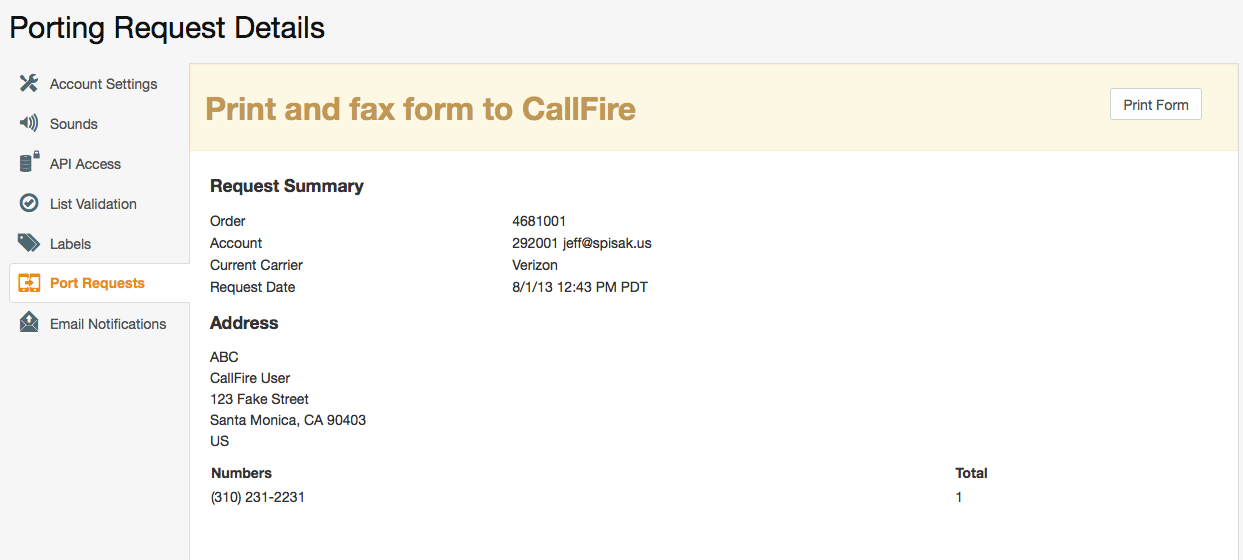This screenshot has width=1243, height=560.
Task: Click the phone number (310) 231-2231
Action: pos(257,497)
